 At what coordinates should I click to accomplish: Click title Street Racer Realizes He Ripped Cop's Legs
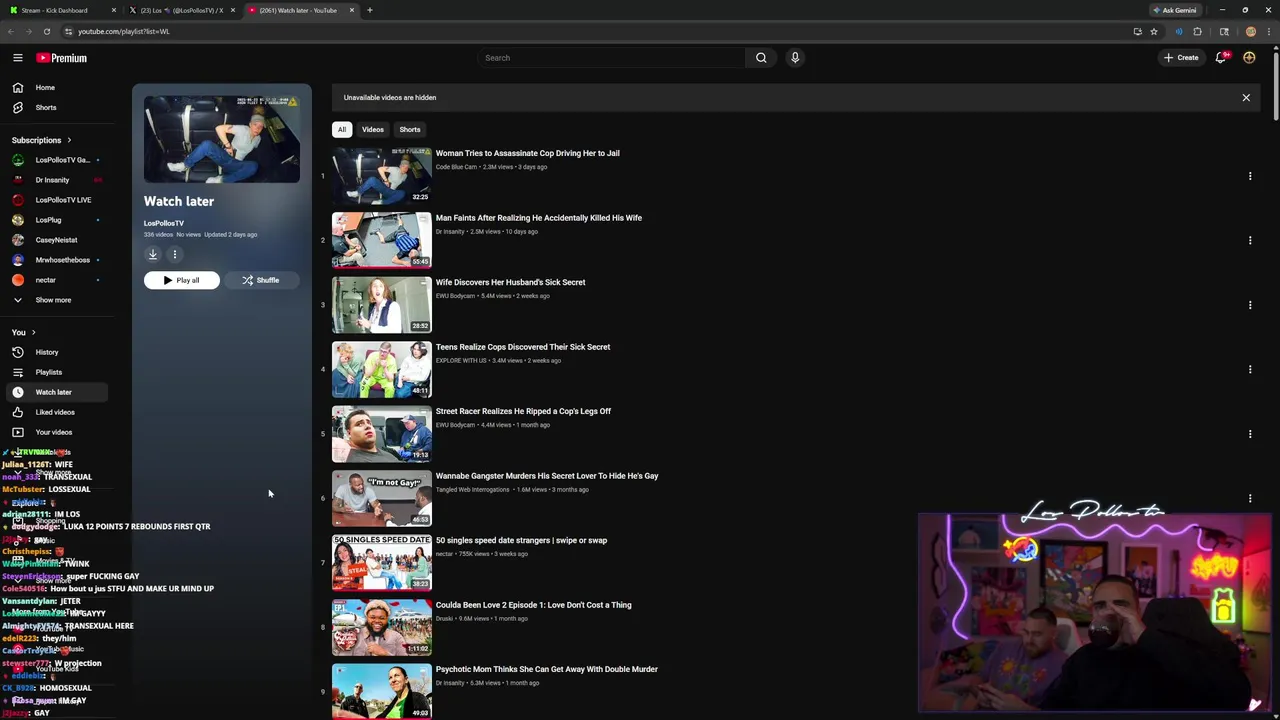tap(523, 411)
